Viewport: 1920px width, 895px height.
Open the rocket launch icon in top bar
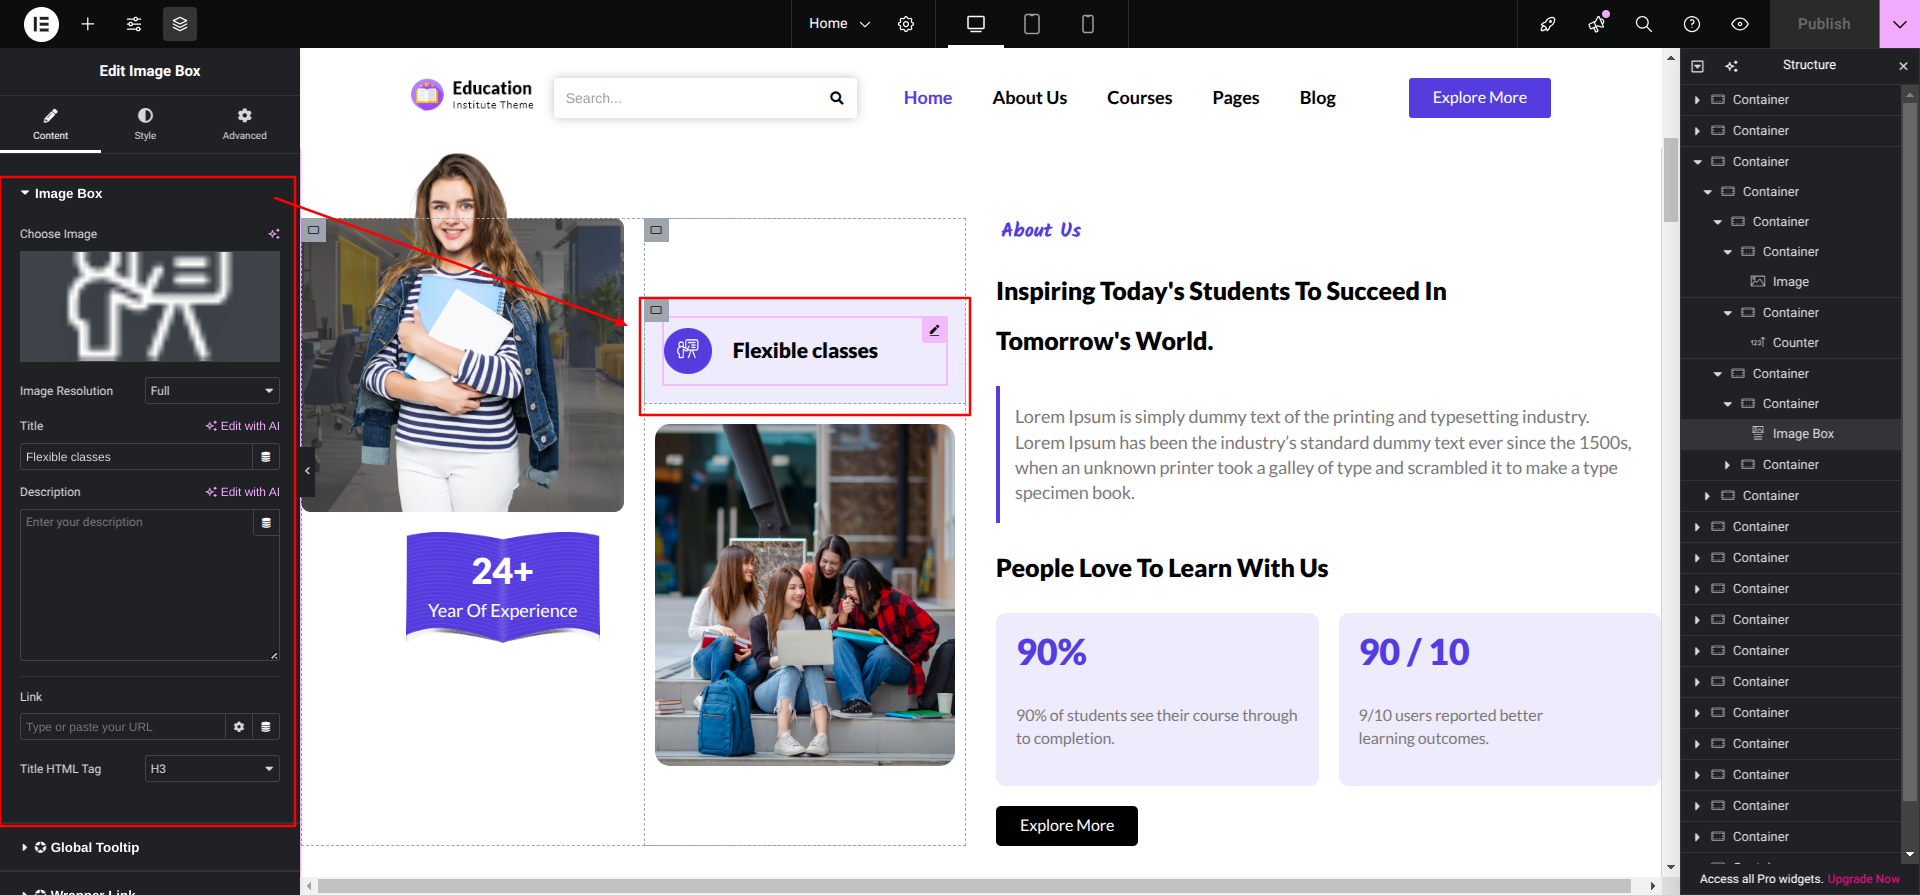click(x=1548, y=24)
